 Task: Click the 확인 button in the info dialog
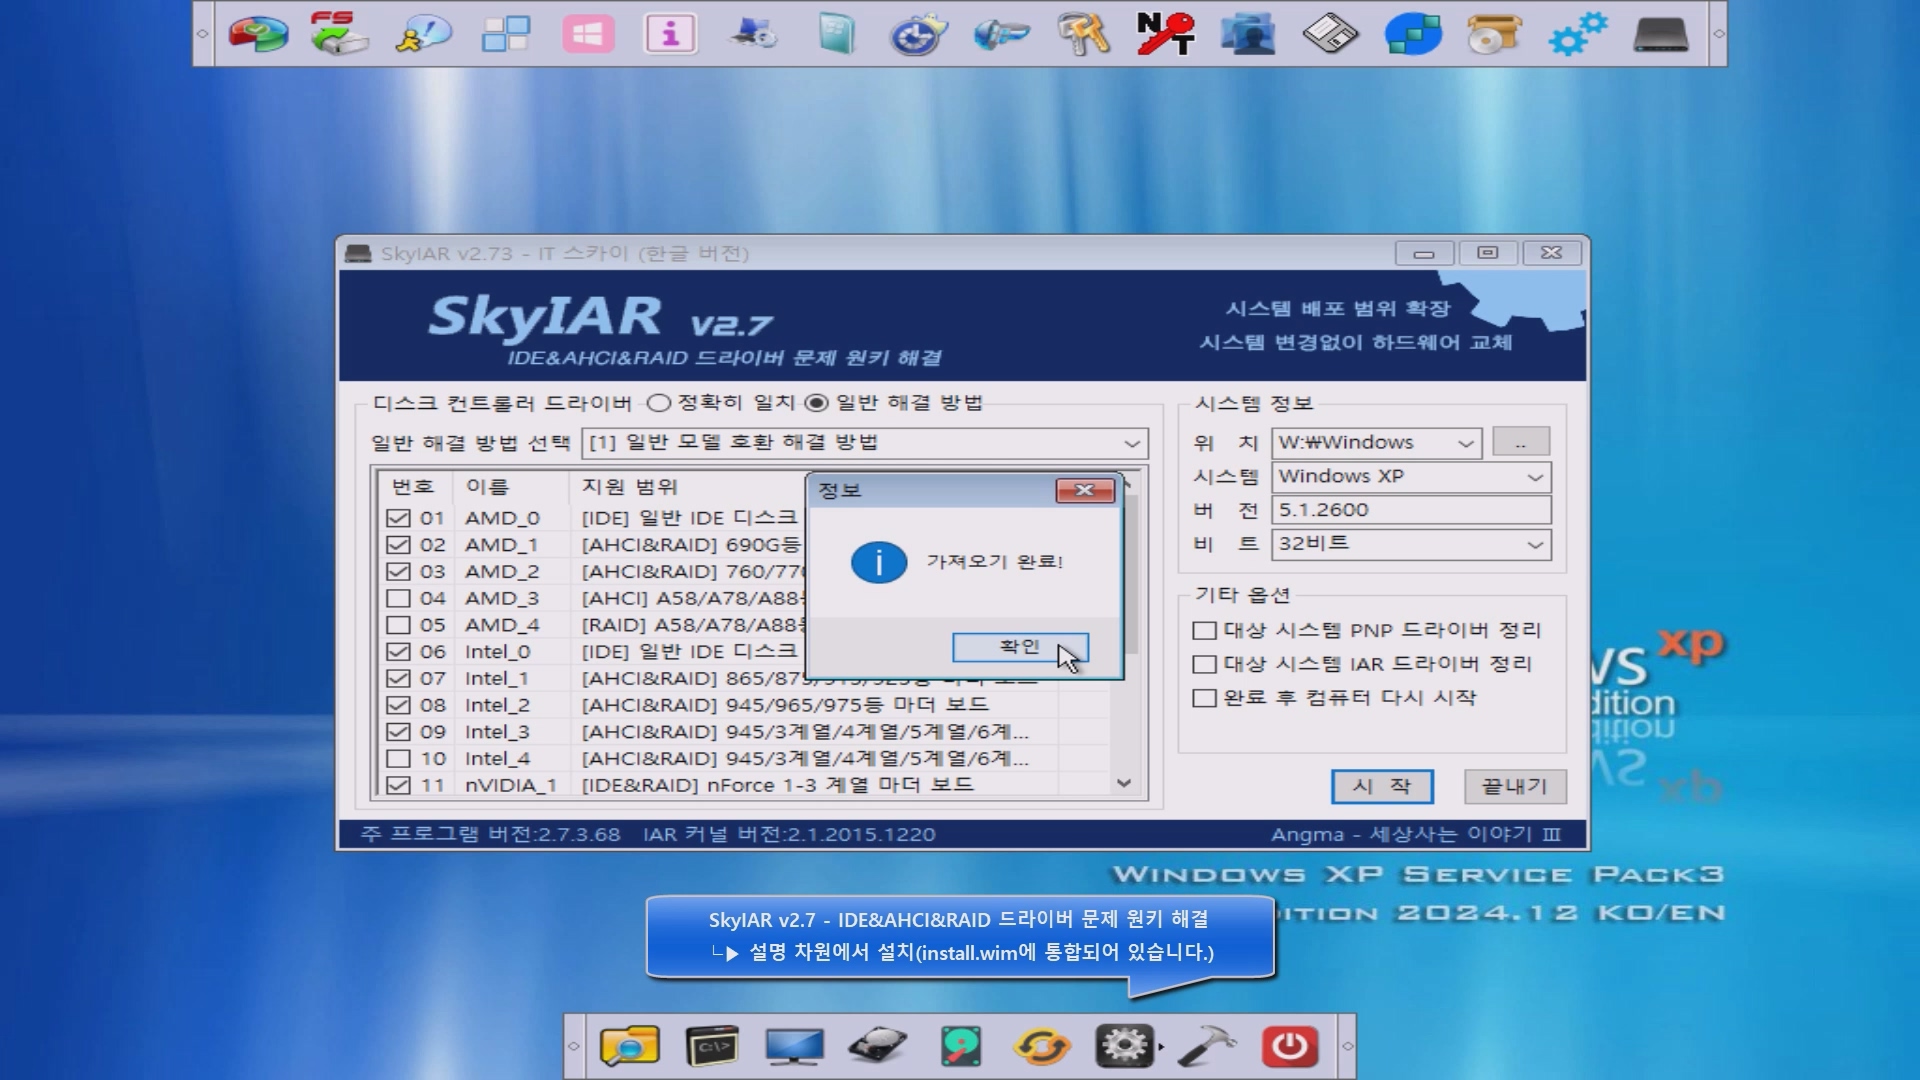[x=1019, y=647]
